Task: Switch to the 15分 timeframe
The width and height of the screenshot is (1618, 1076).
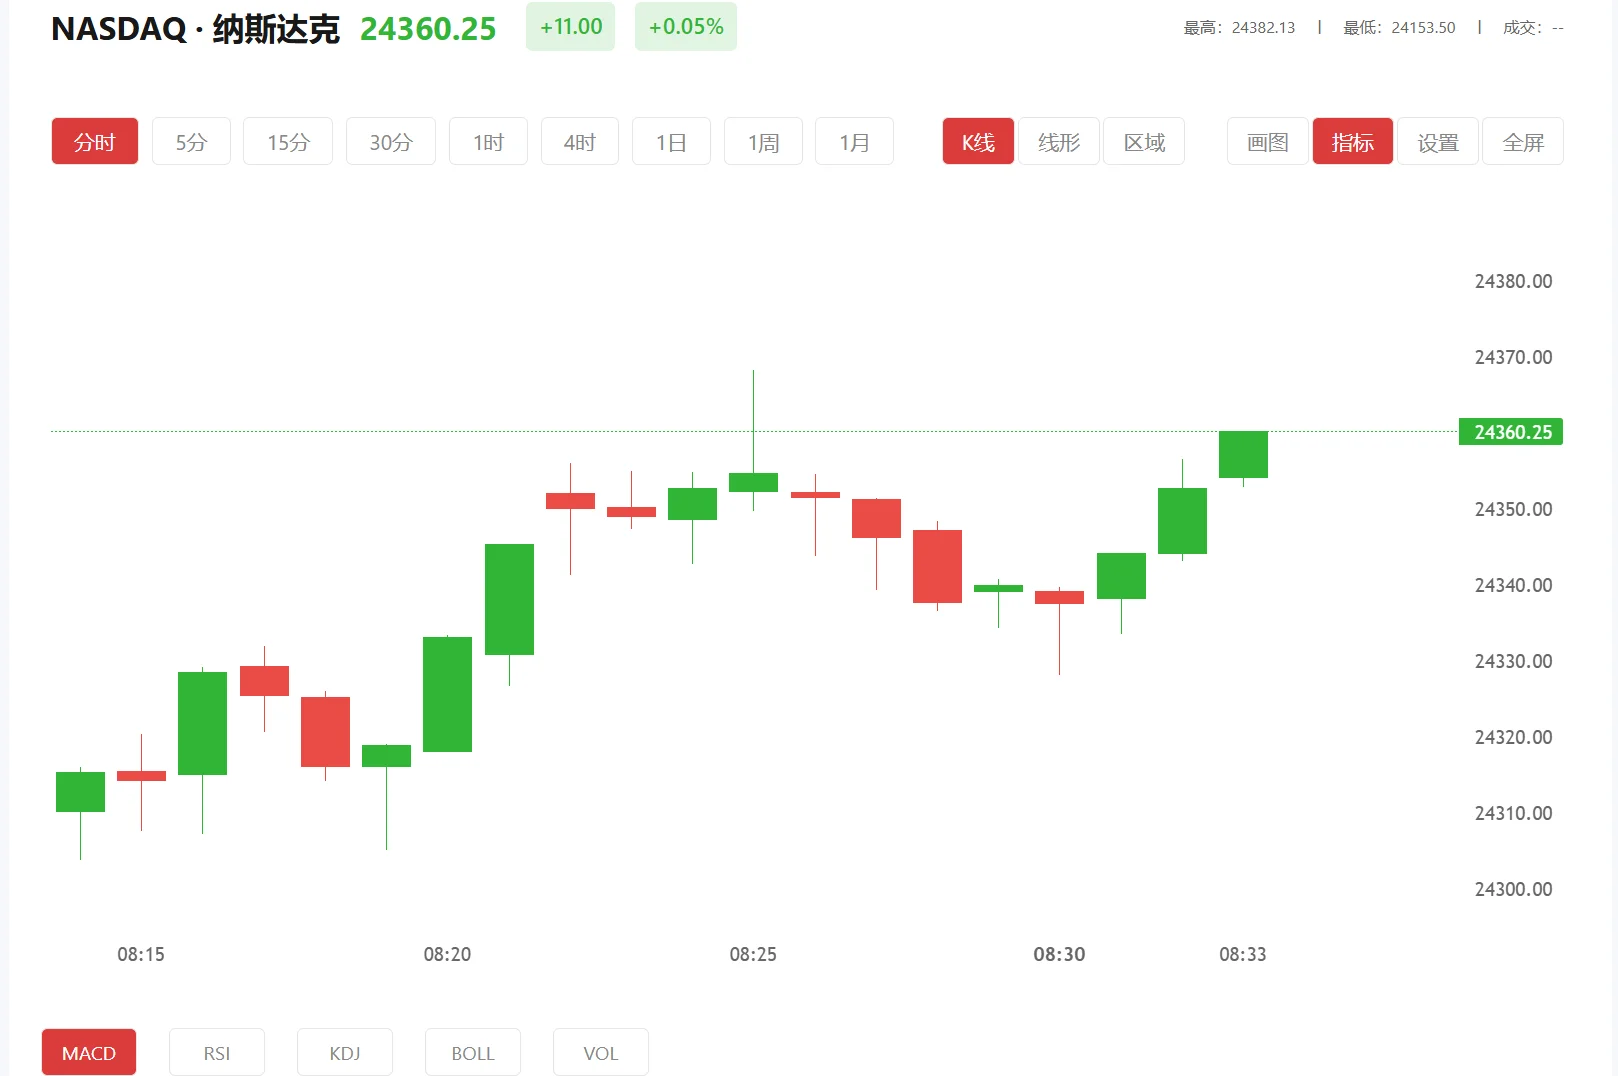Action: point(287,141)
